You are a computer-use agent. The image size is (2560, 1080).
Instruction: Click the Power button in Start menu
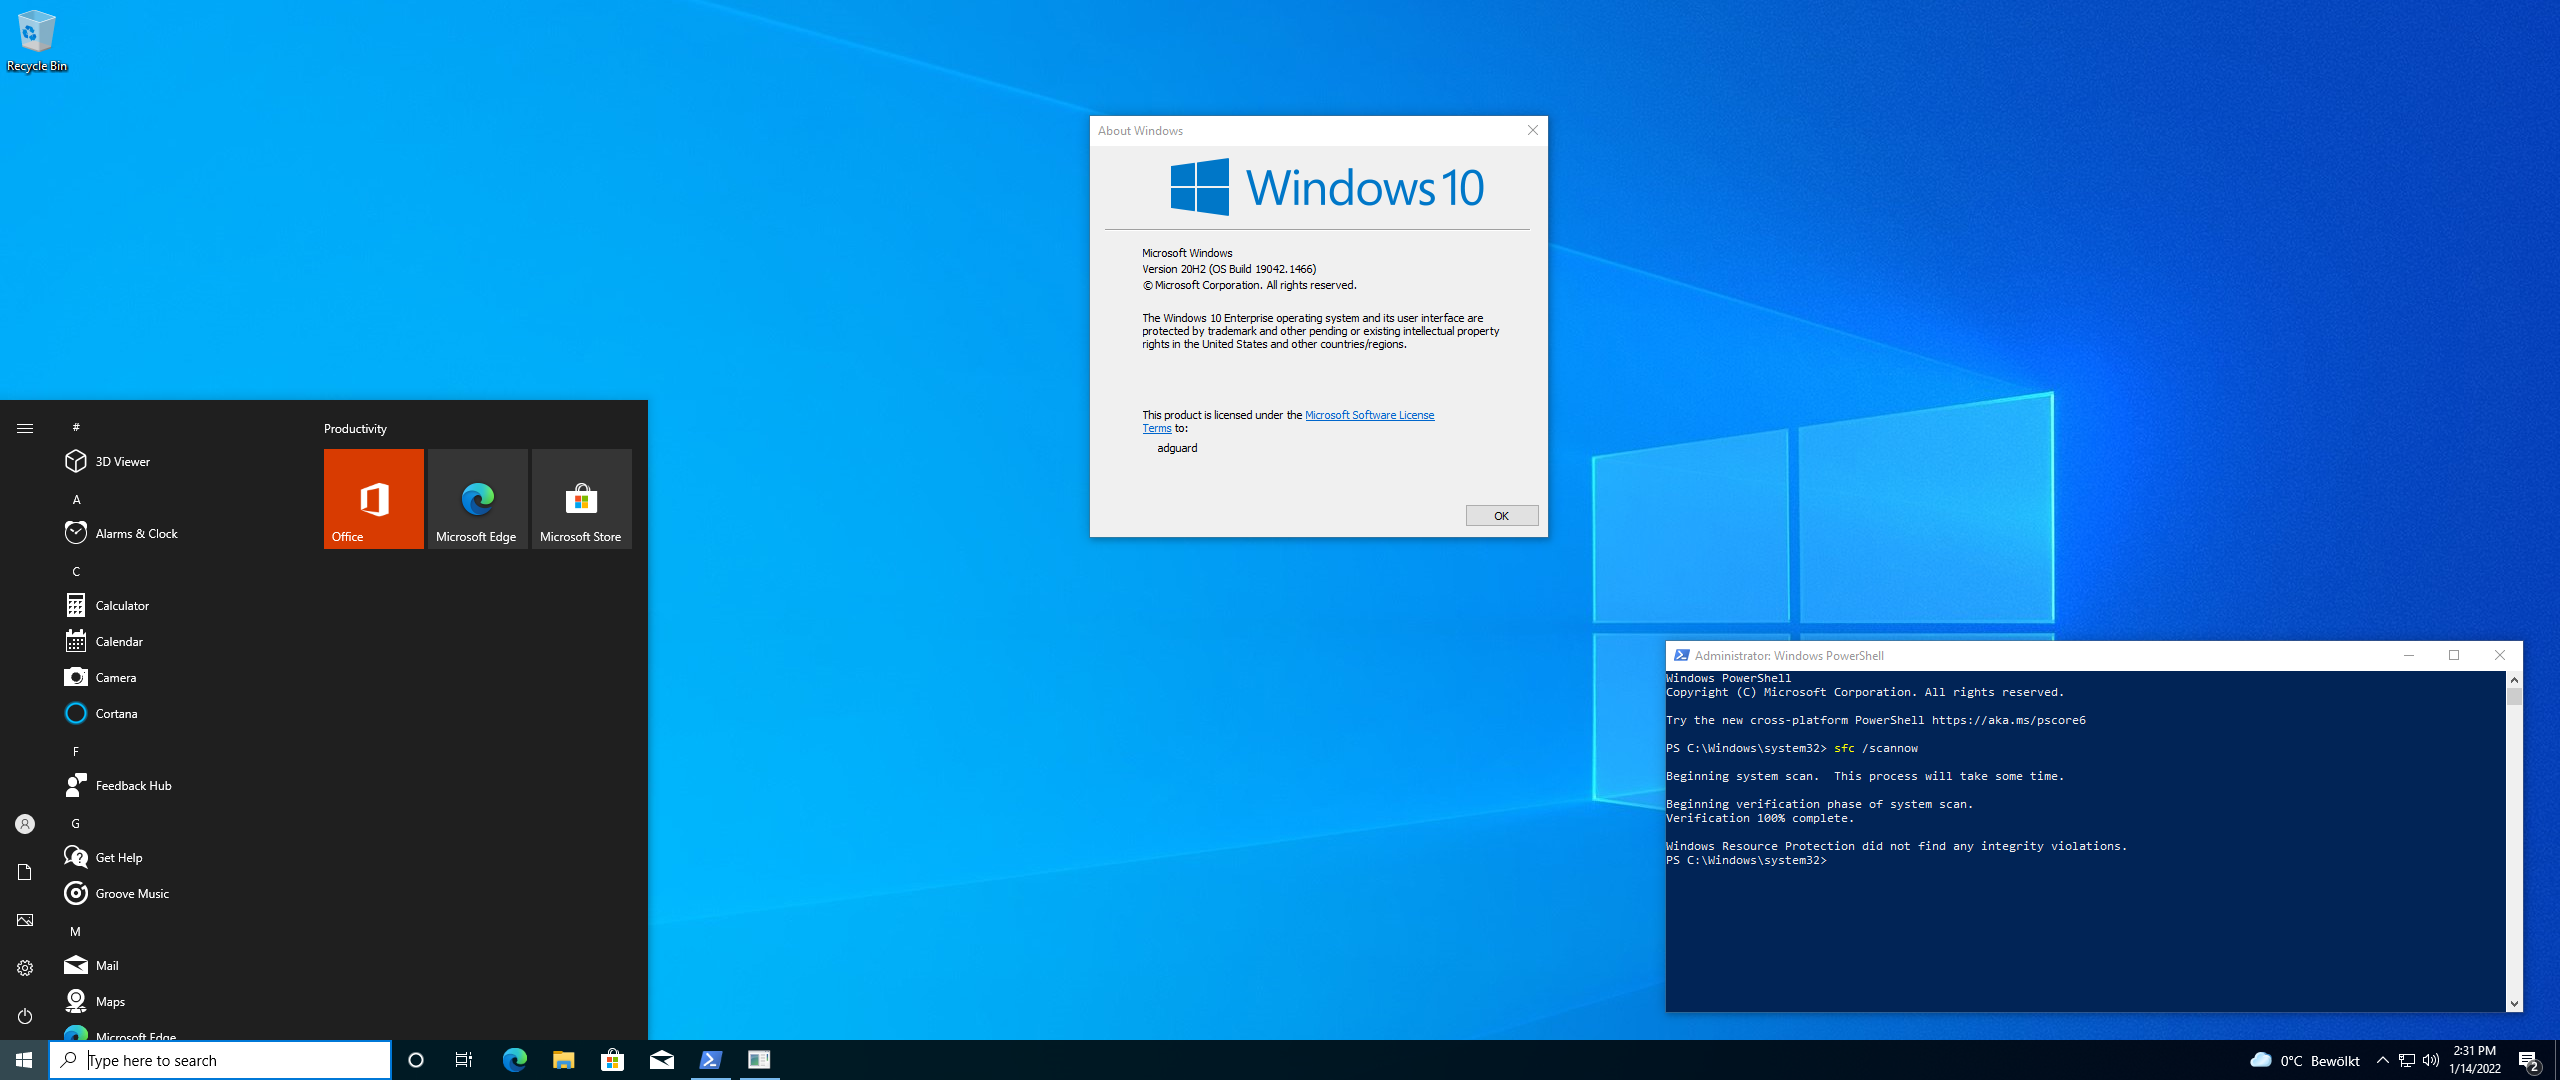(25, 1016)
